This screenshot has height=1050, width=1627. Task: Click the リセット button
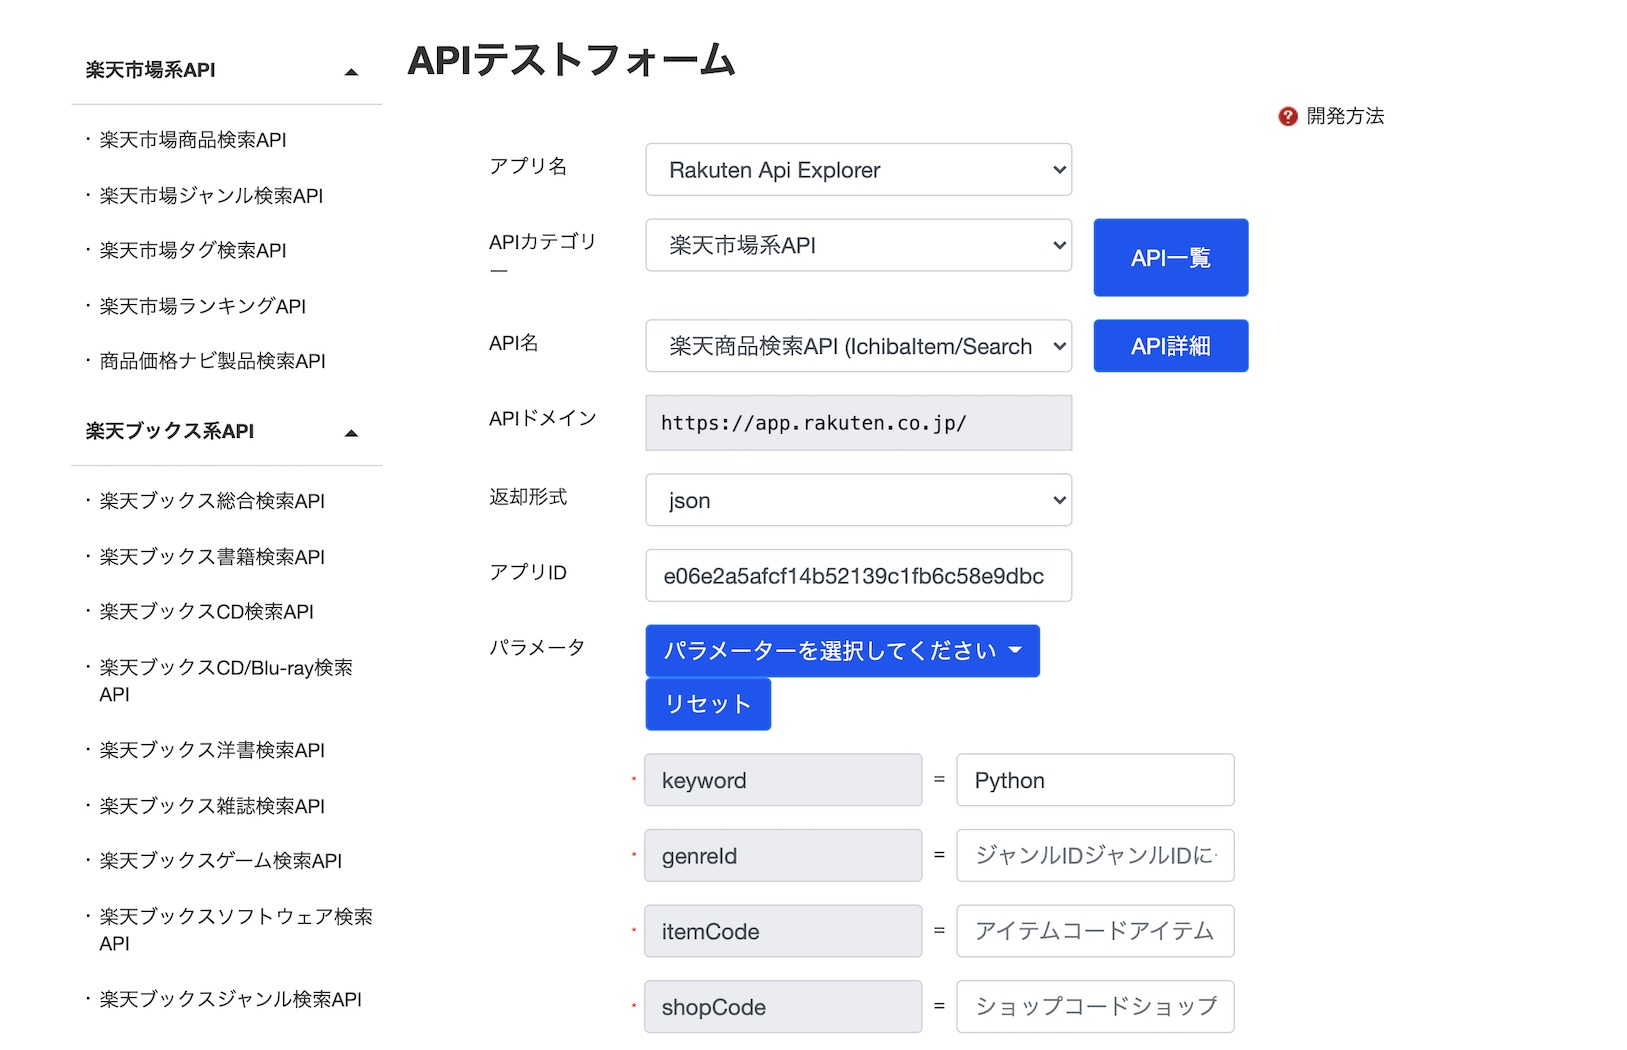pos(708,704)
